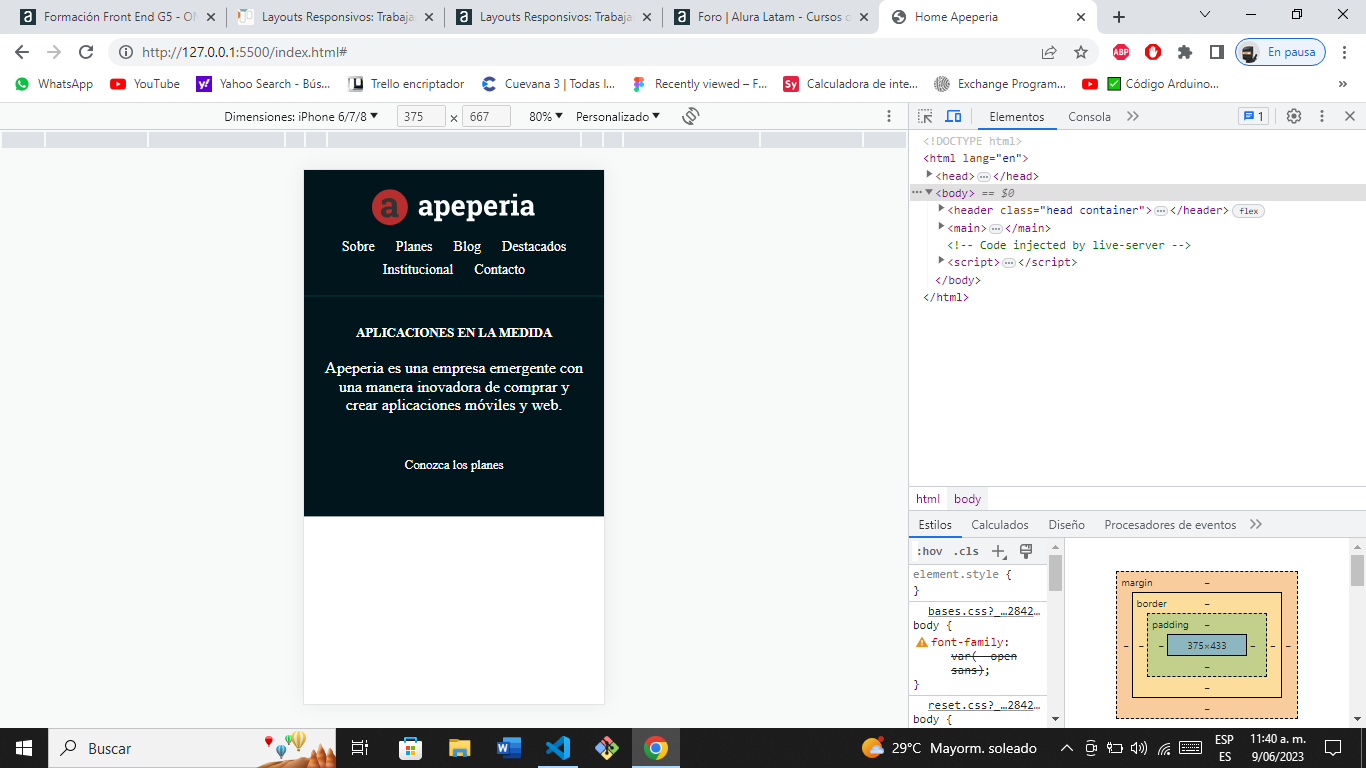The width and height of the screenshot is (1366, 768).
Task: Select the Estilos pane tab
Action: click(x=935, y=525)
